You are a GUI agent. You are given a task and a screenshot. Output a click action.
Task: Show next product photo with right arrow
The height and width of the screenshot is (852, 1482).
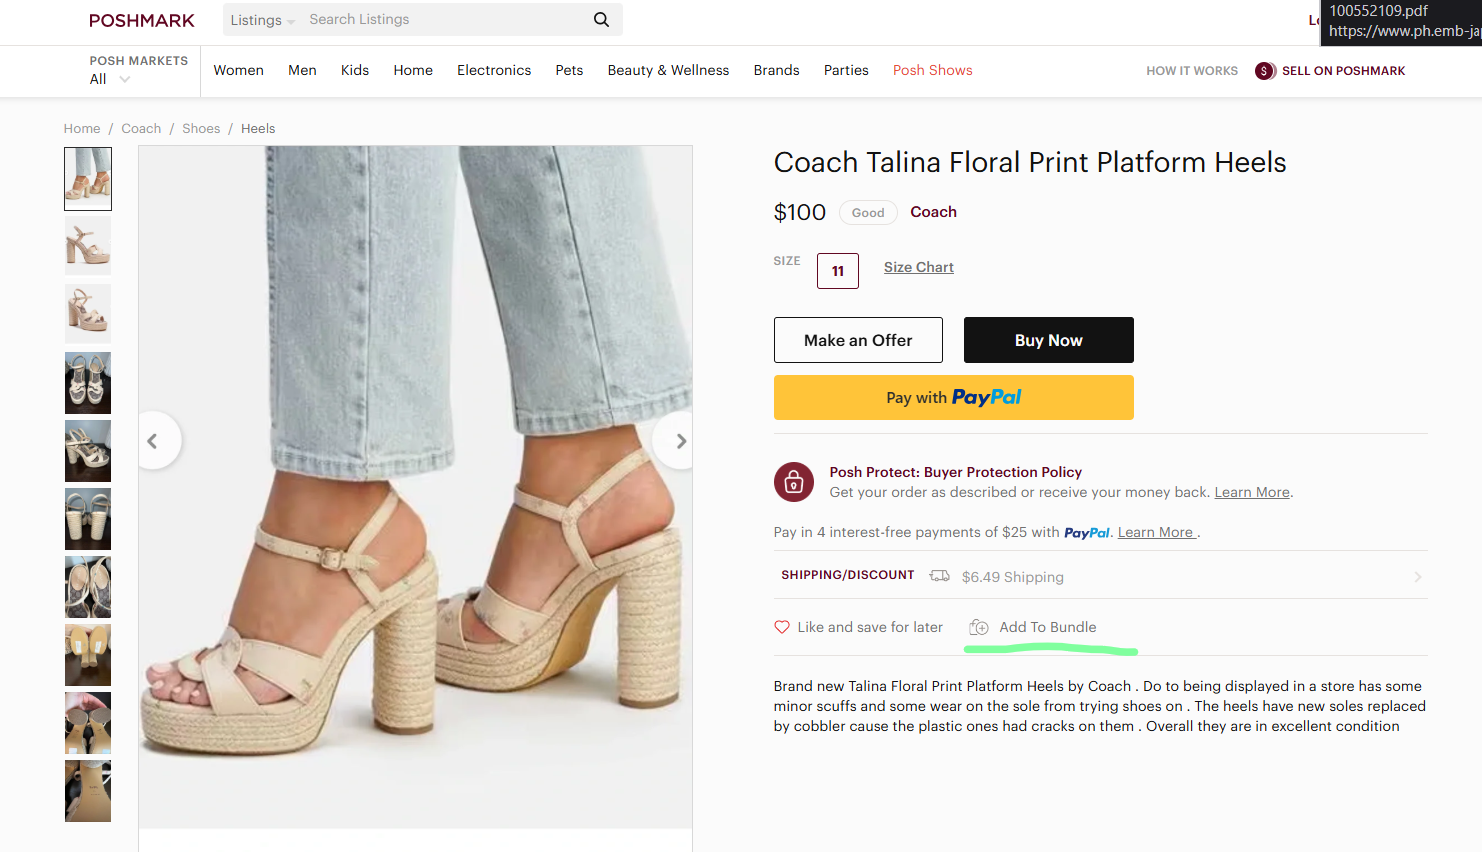pyautogui.click(x=679, y=441)
